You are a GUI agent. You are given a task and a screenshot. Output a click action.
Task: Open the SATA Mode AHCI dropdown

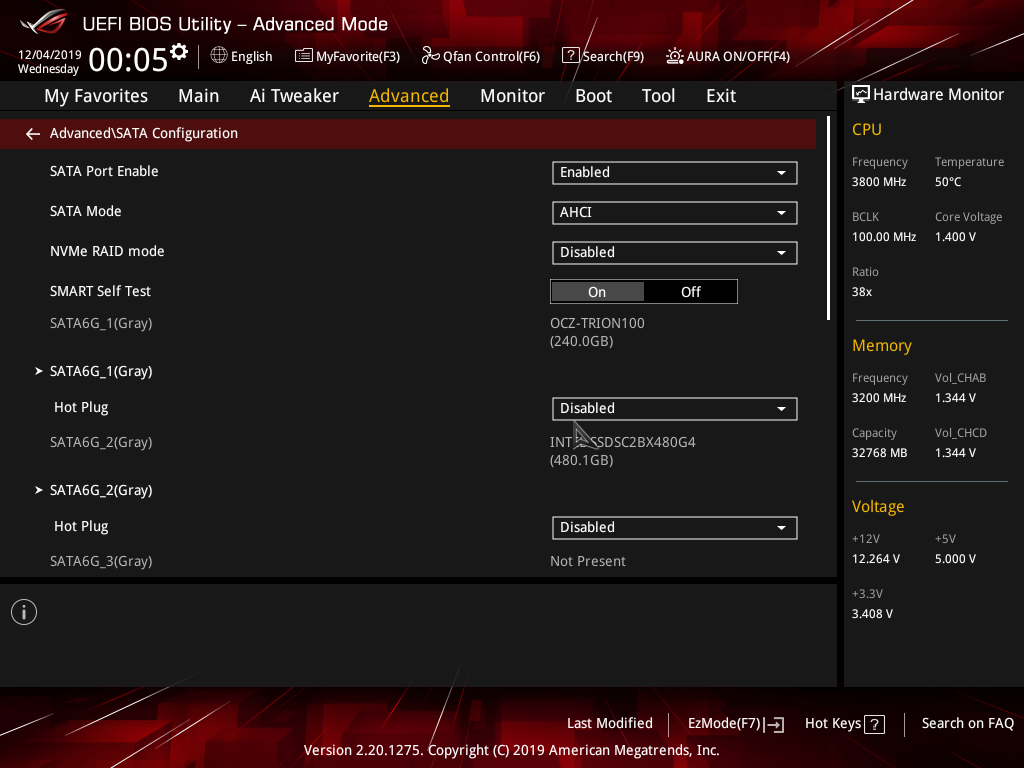(675, 212)
